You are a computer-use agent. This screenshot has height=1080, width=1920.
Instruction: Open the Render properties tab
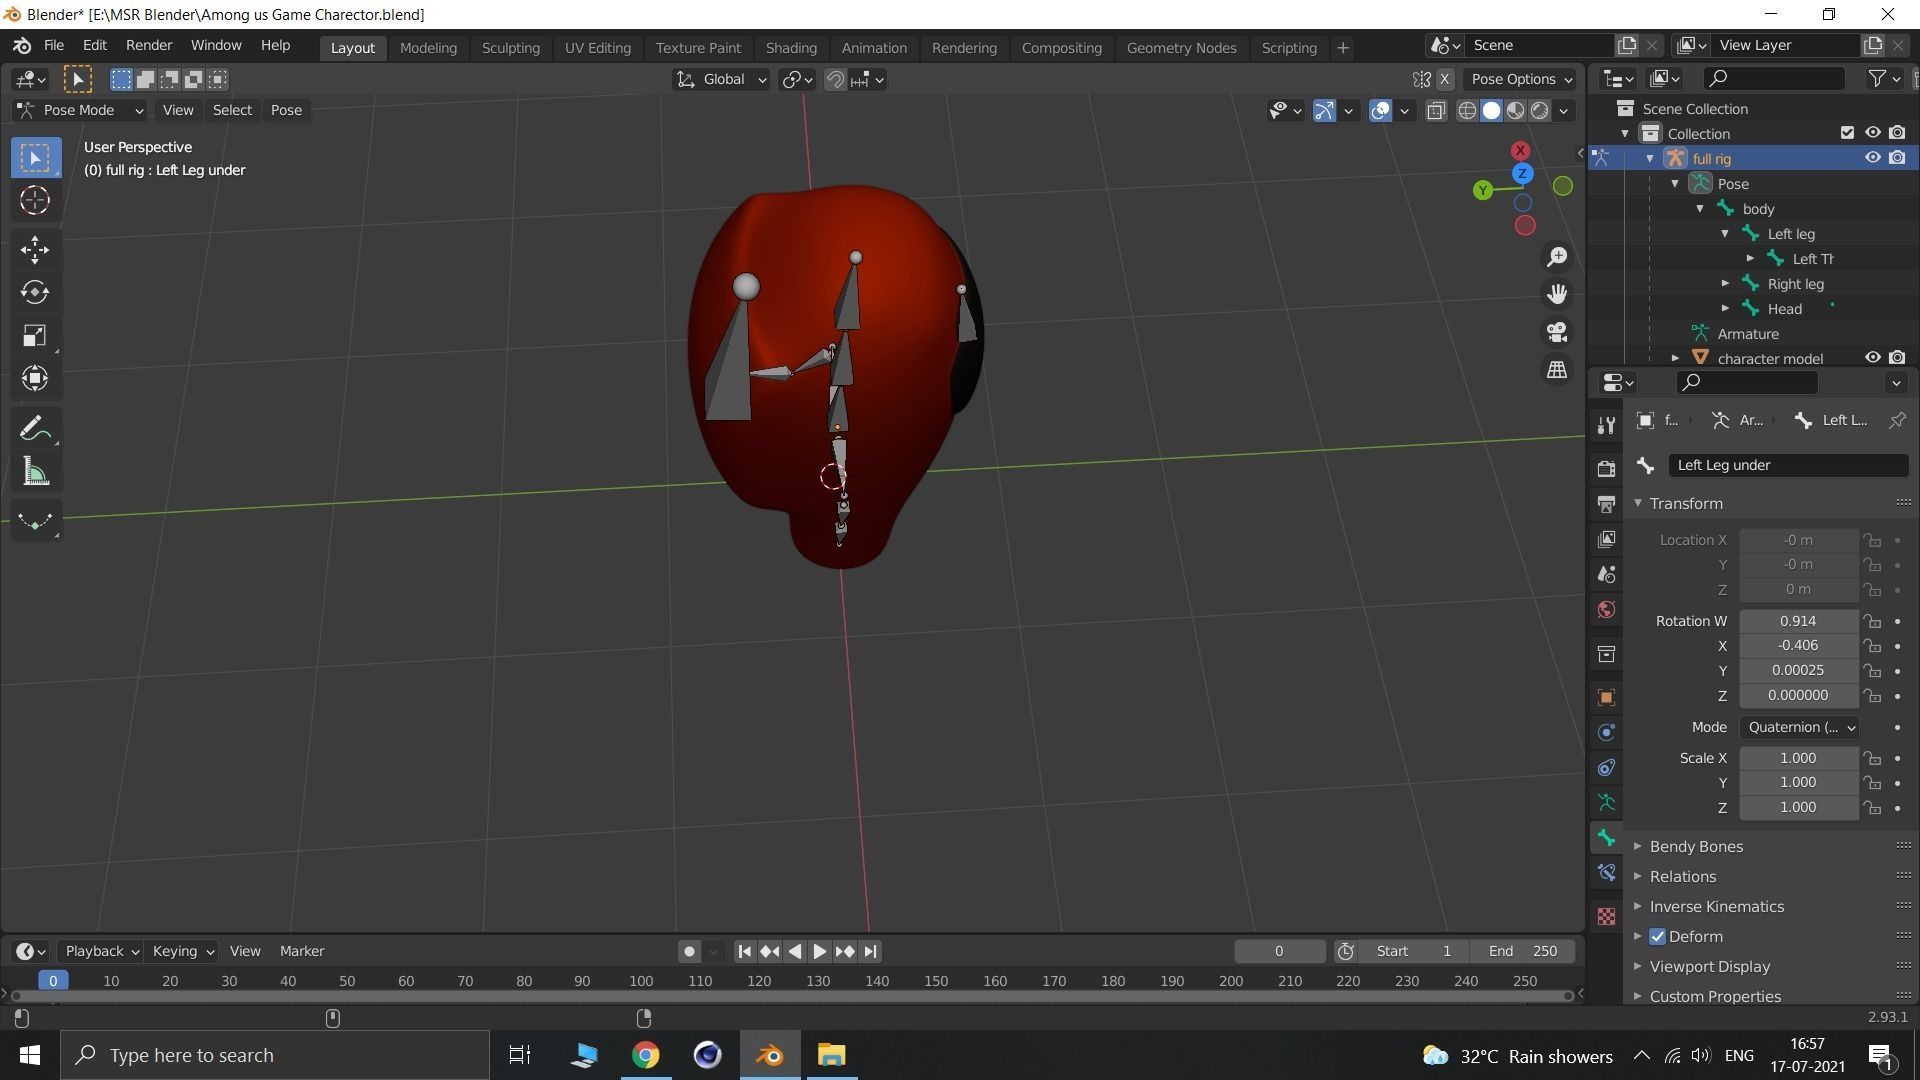point(1606,468)
